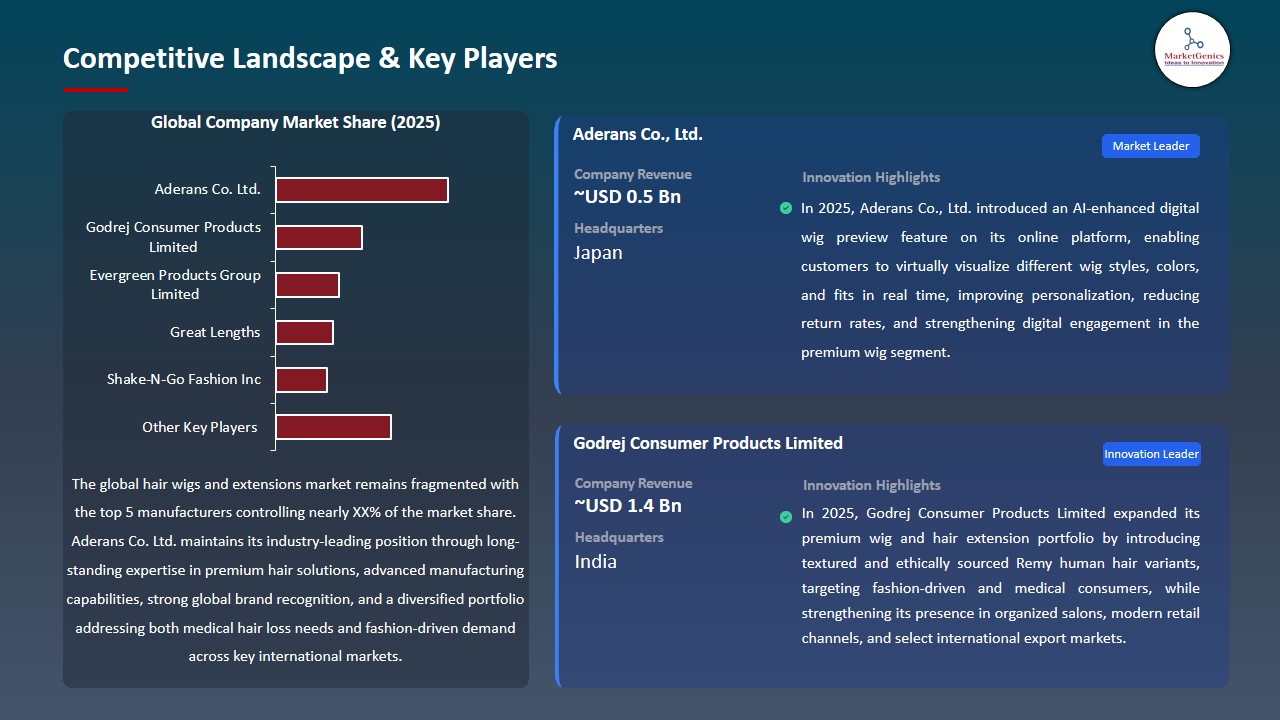Click the red underline below the title
Screen dimensions: 1280x720
coord(96,90)
